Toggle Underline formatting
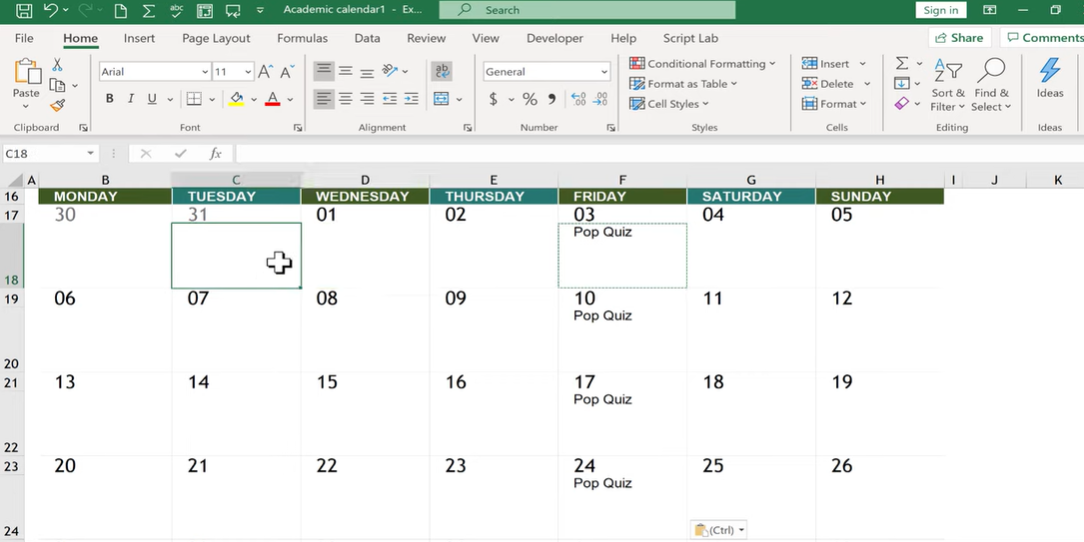Screen dimensions: 1084x542 [x=152, y=99]
